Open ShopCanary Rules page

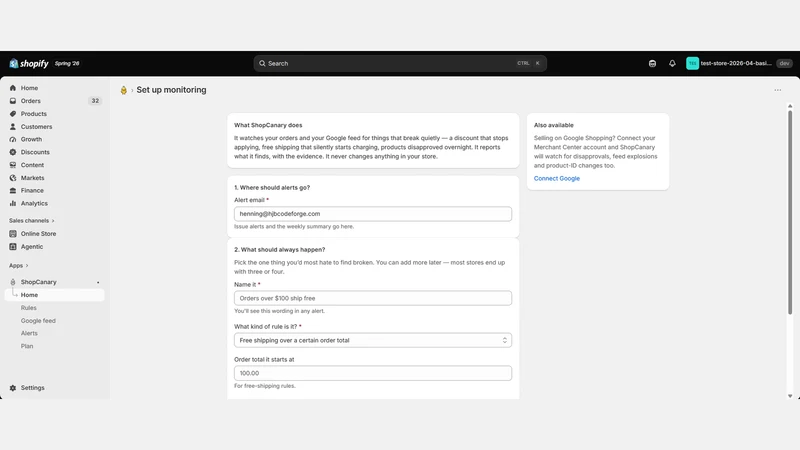(x=29, y=308)
